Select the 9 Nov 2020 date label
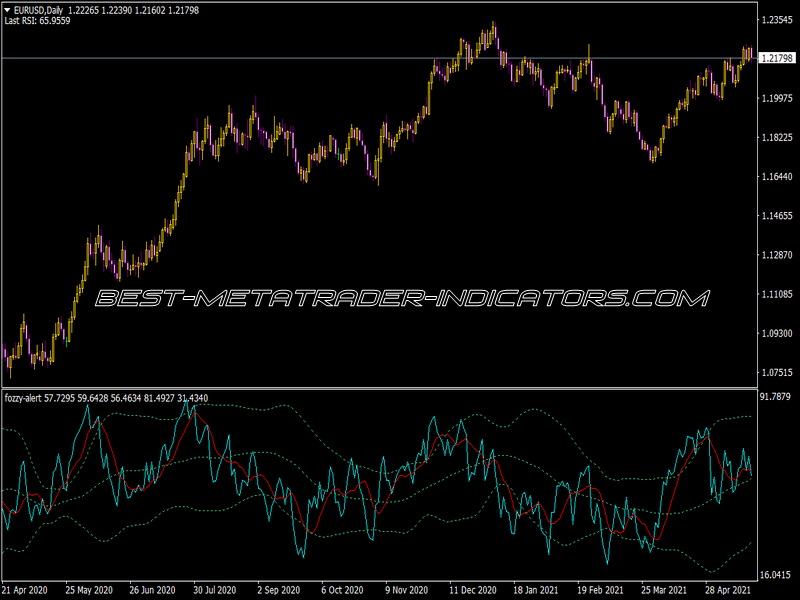The width and height of the screenshot is (800, 600). pyautogui.click(x=407, y=590)
